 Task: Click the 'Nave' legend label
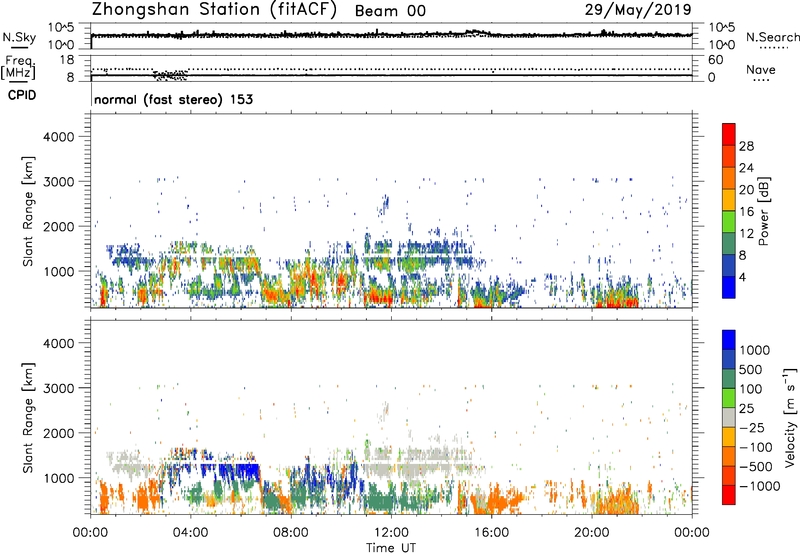pyautogui.click(x=761, y=69)
